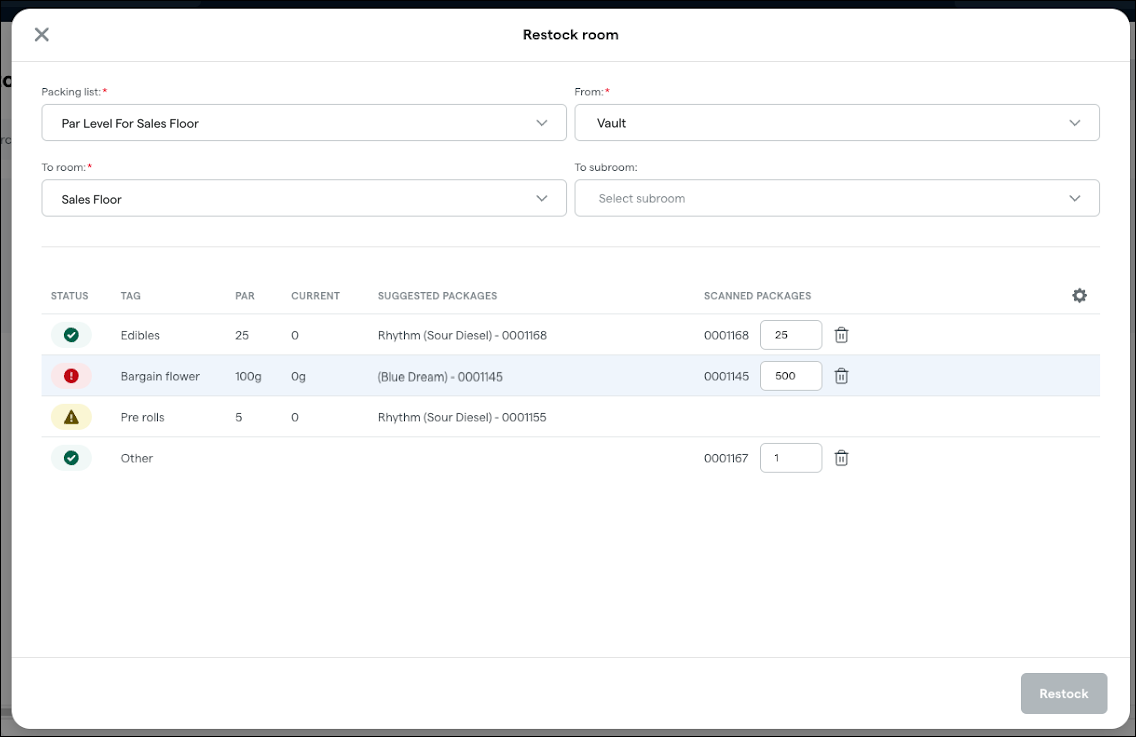
Task: Click the green check status icon on Other row
Action: tap(71, 458)
